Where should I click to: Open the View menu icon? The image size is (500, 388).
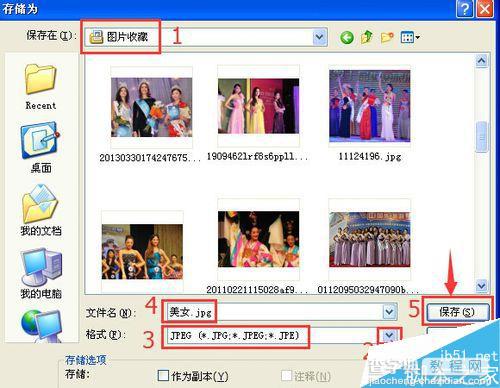410,37
